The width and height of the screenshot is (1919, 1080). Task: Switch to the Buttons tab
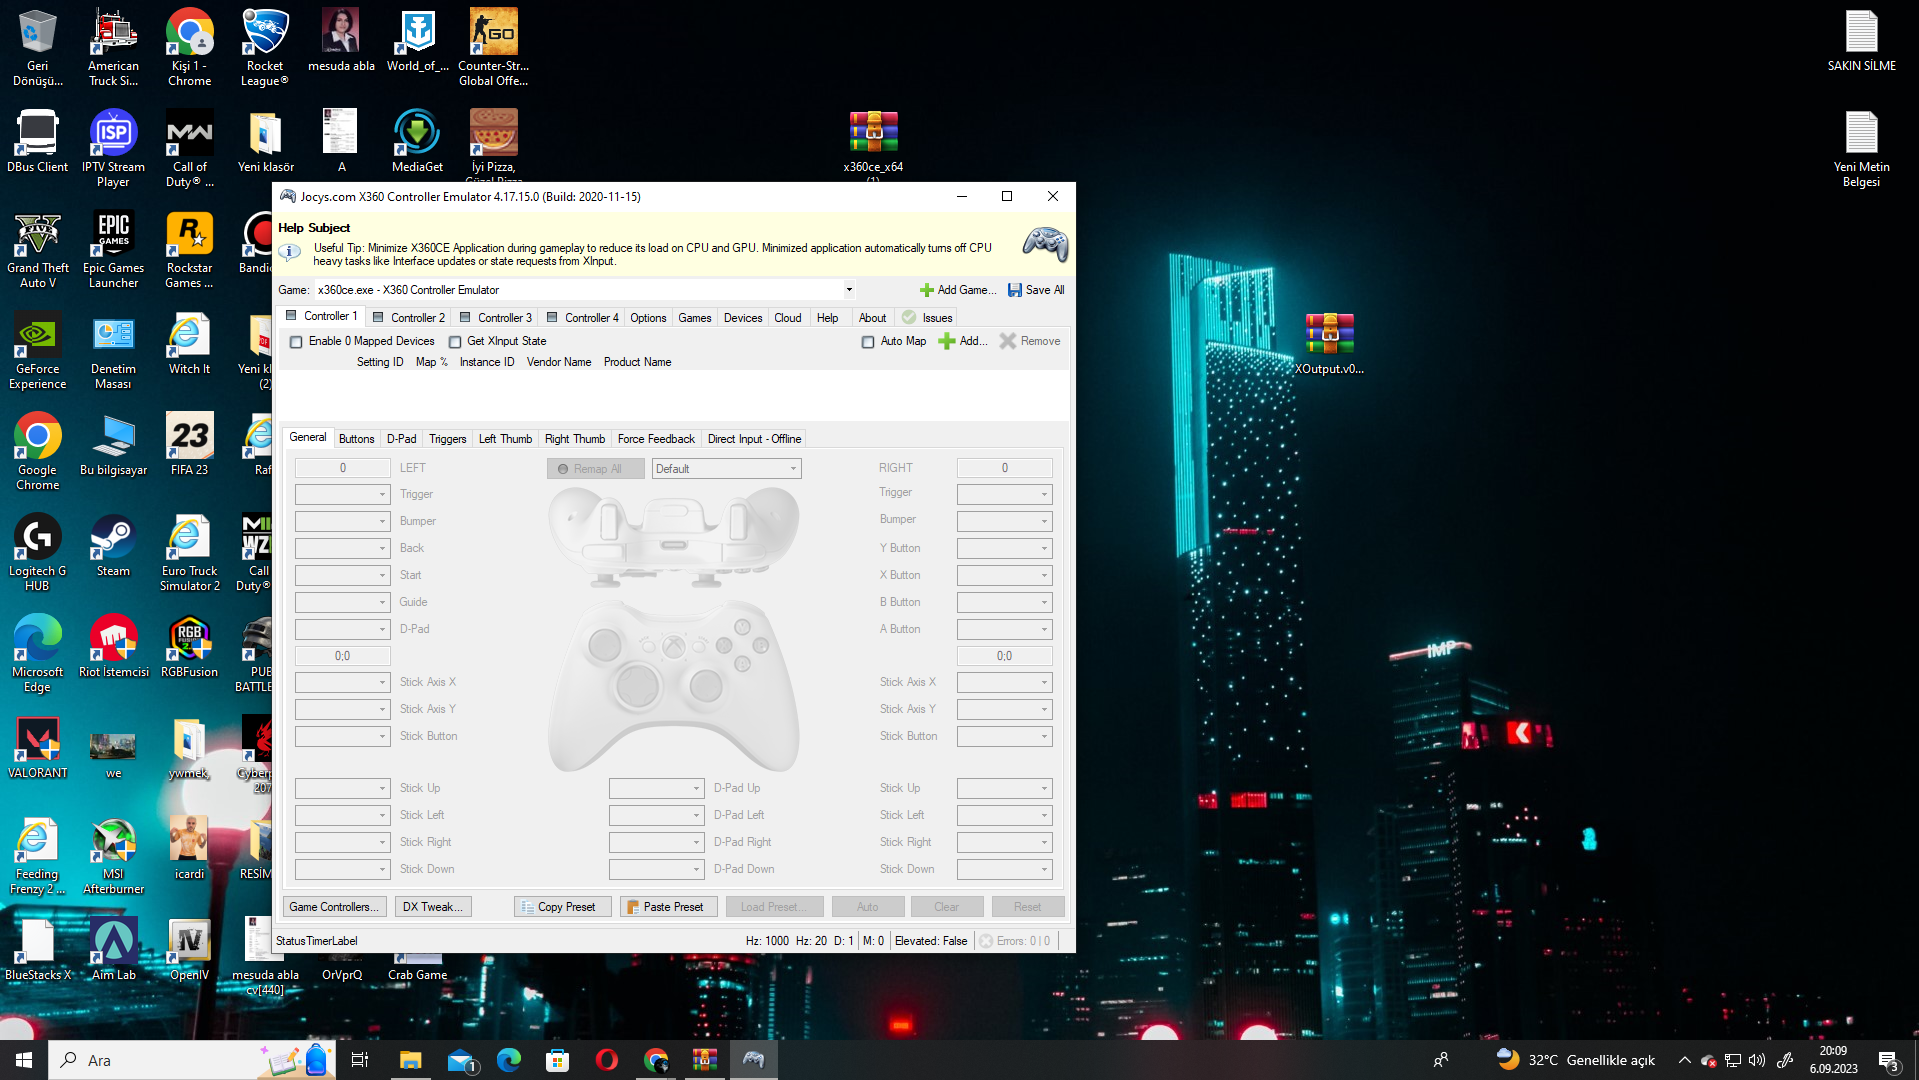[357, 439]
